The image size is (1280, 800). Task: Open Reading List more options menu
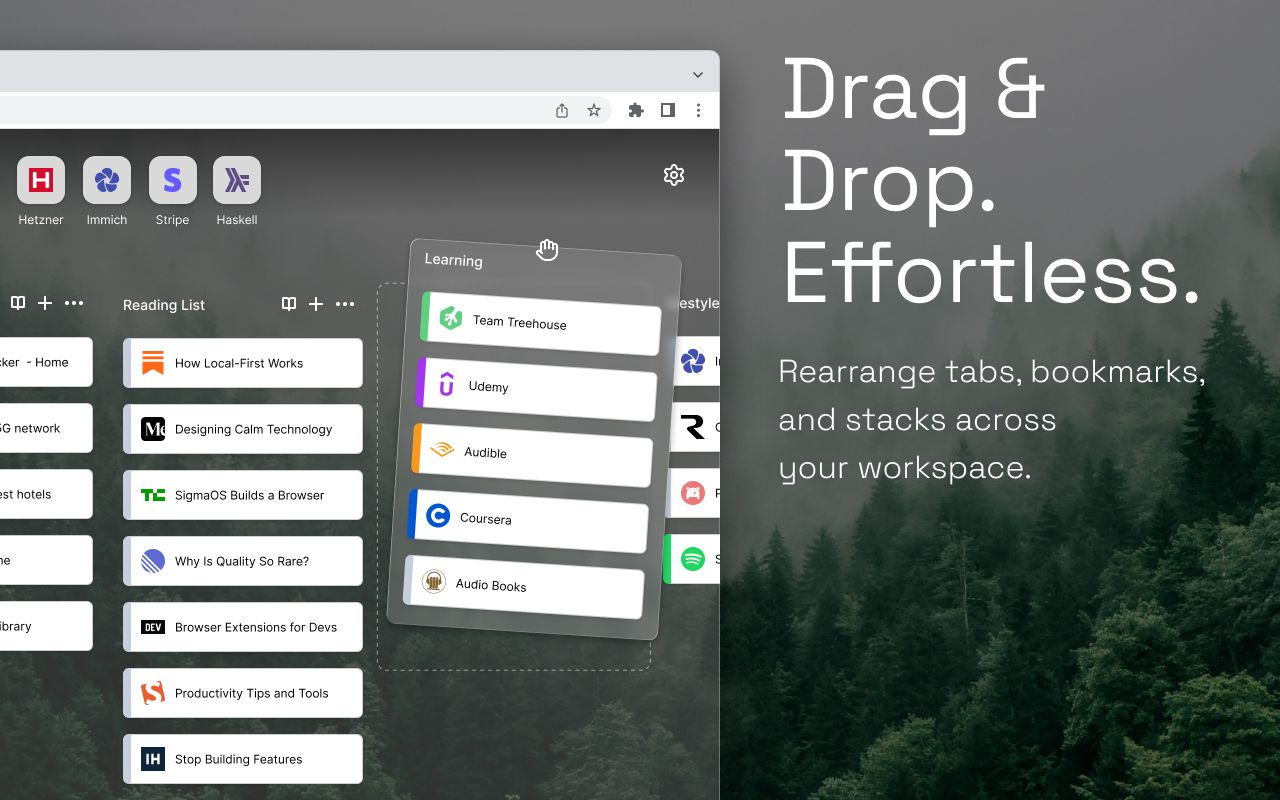pos(345,304)
